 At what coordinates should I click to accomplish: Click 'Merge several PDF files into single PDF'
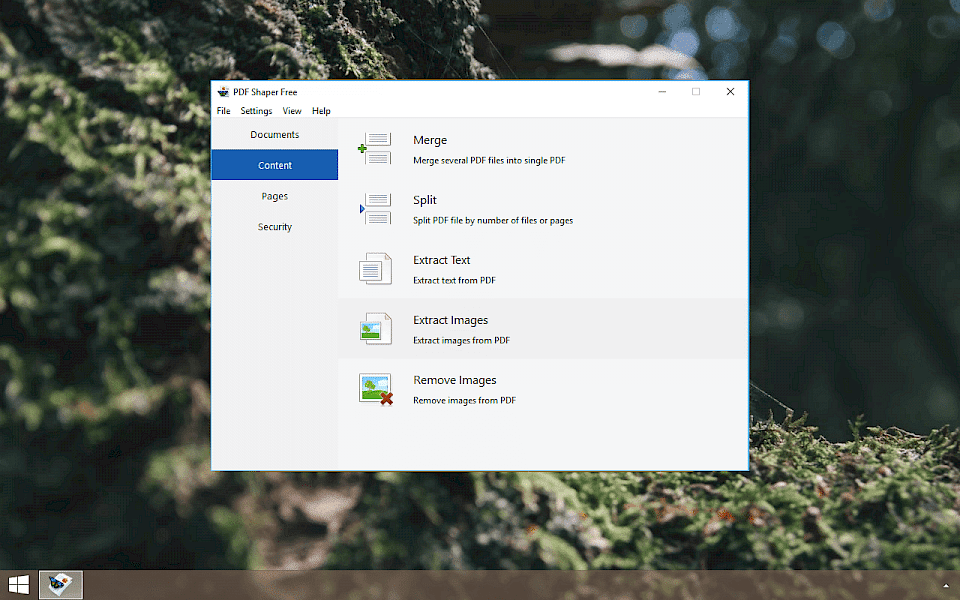point(489,160)
